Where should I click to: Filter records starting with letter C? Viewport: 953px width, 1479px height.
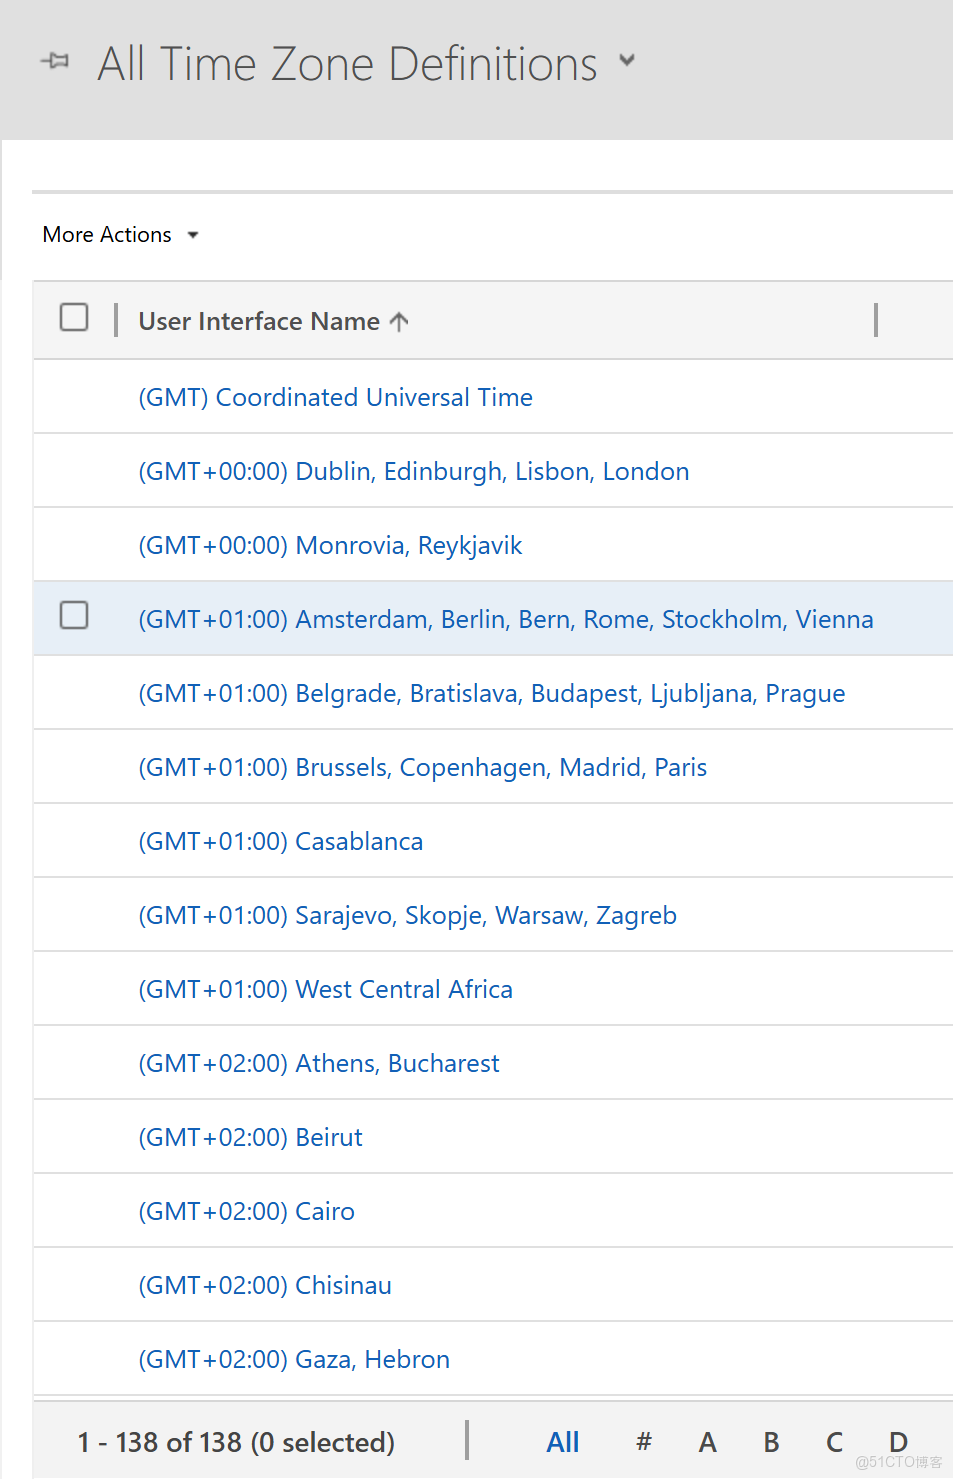(x=834, y=1442)
